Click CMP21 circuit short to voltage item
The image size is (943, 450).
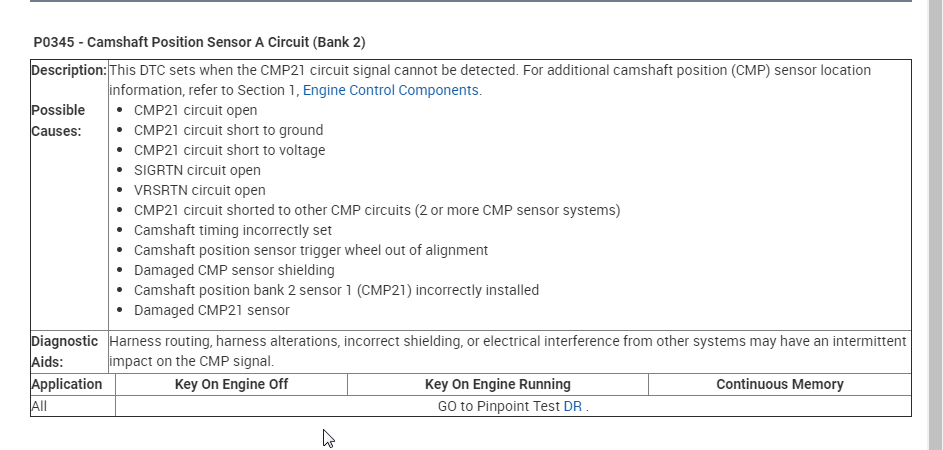pos(229,150)
